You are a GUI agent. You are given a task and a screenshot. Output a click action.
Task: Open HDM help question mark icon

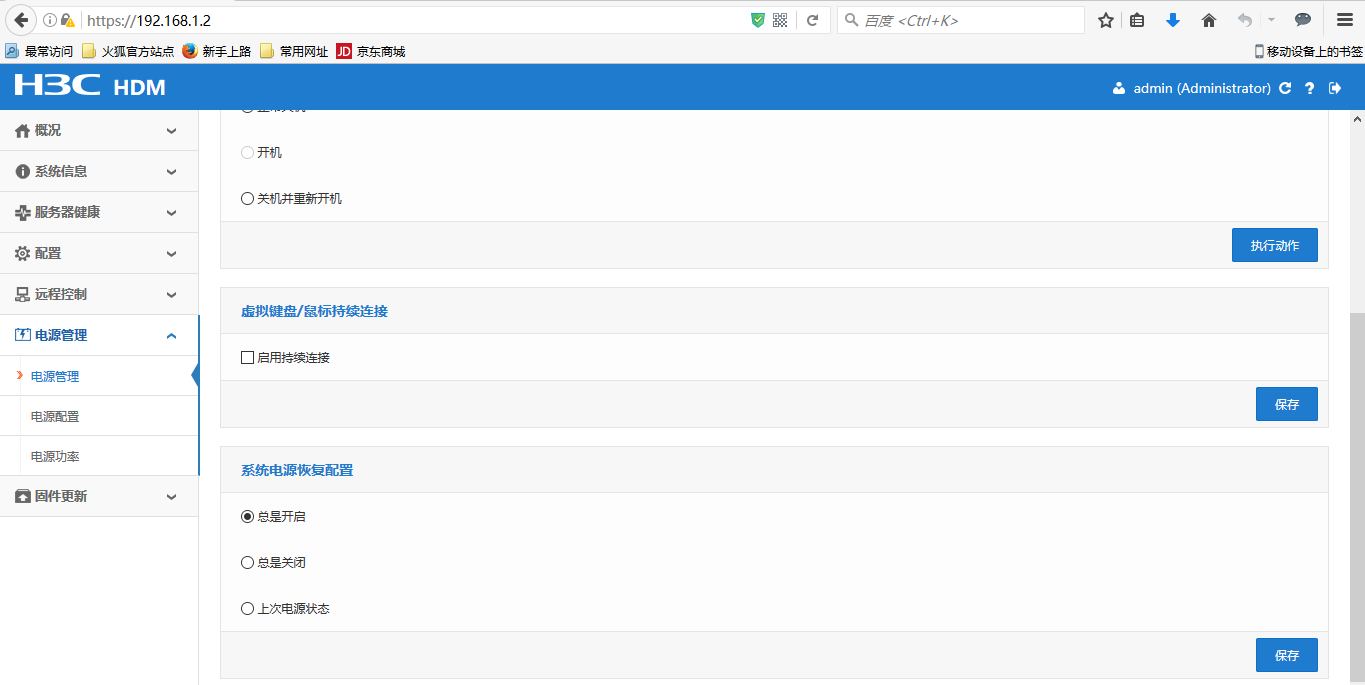[x=1309, y=88]
